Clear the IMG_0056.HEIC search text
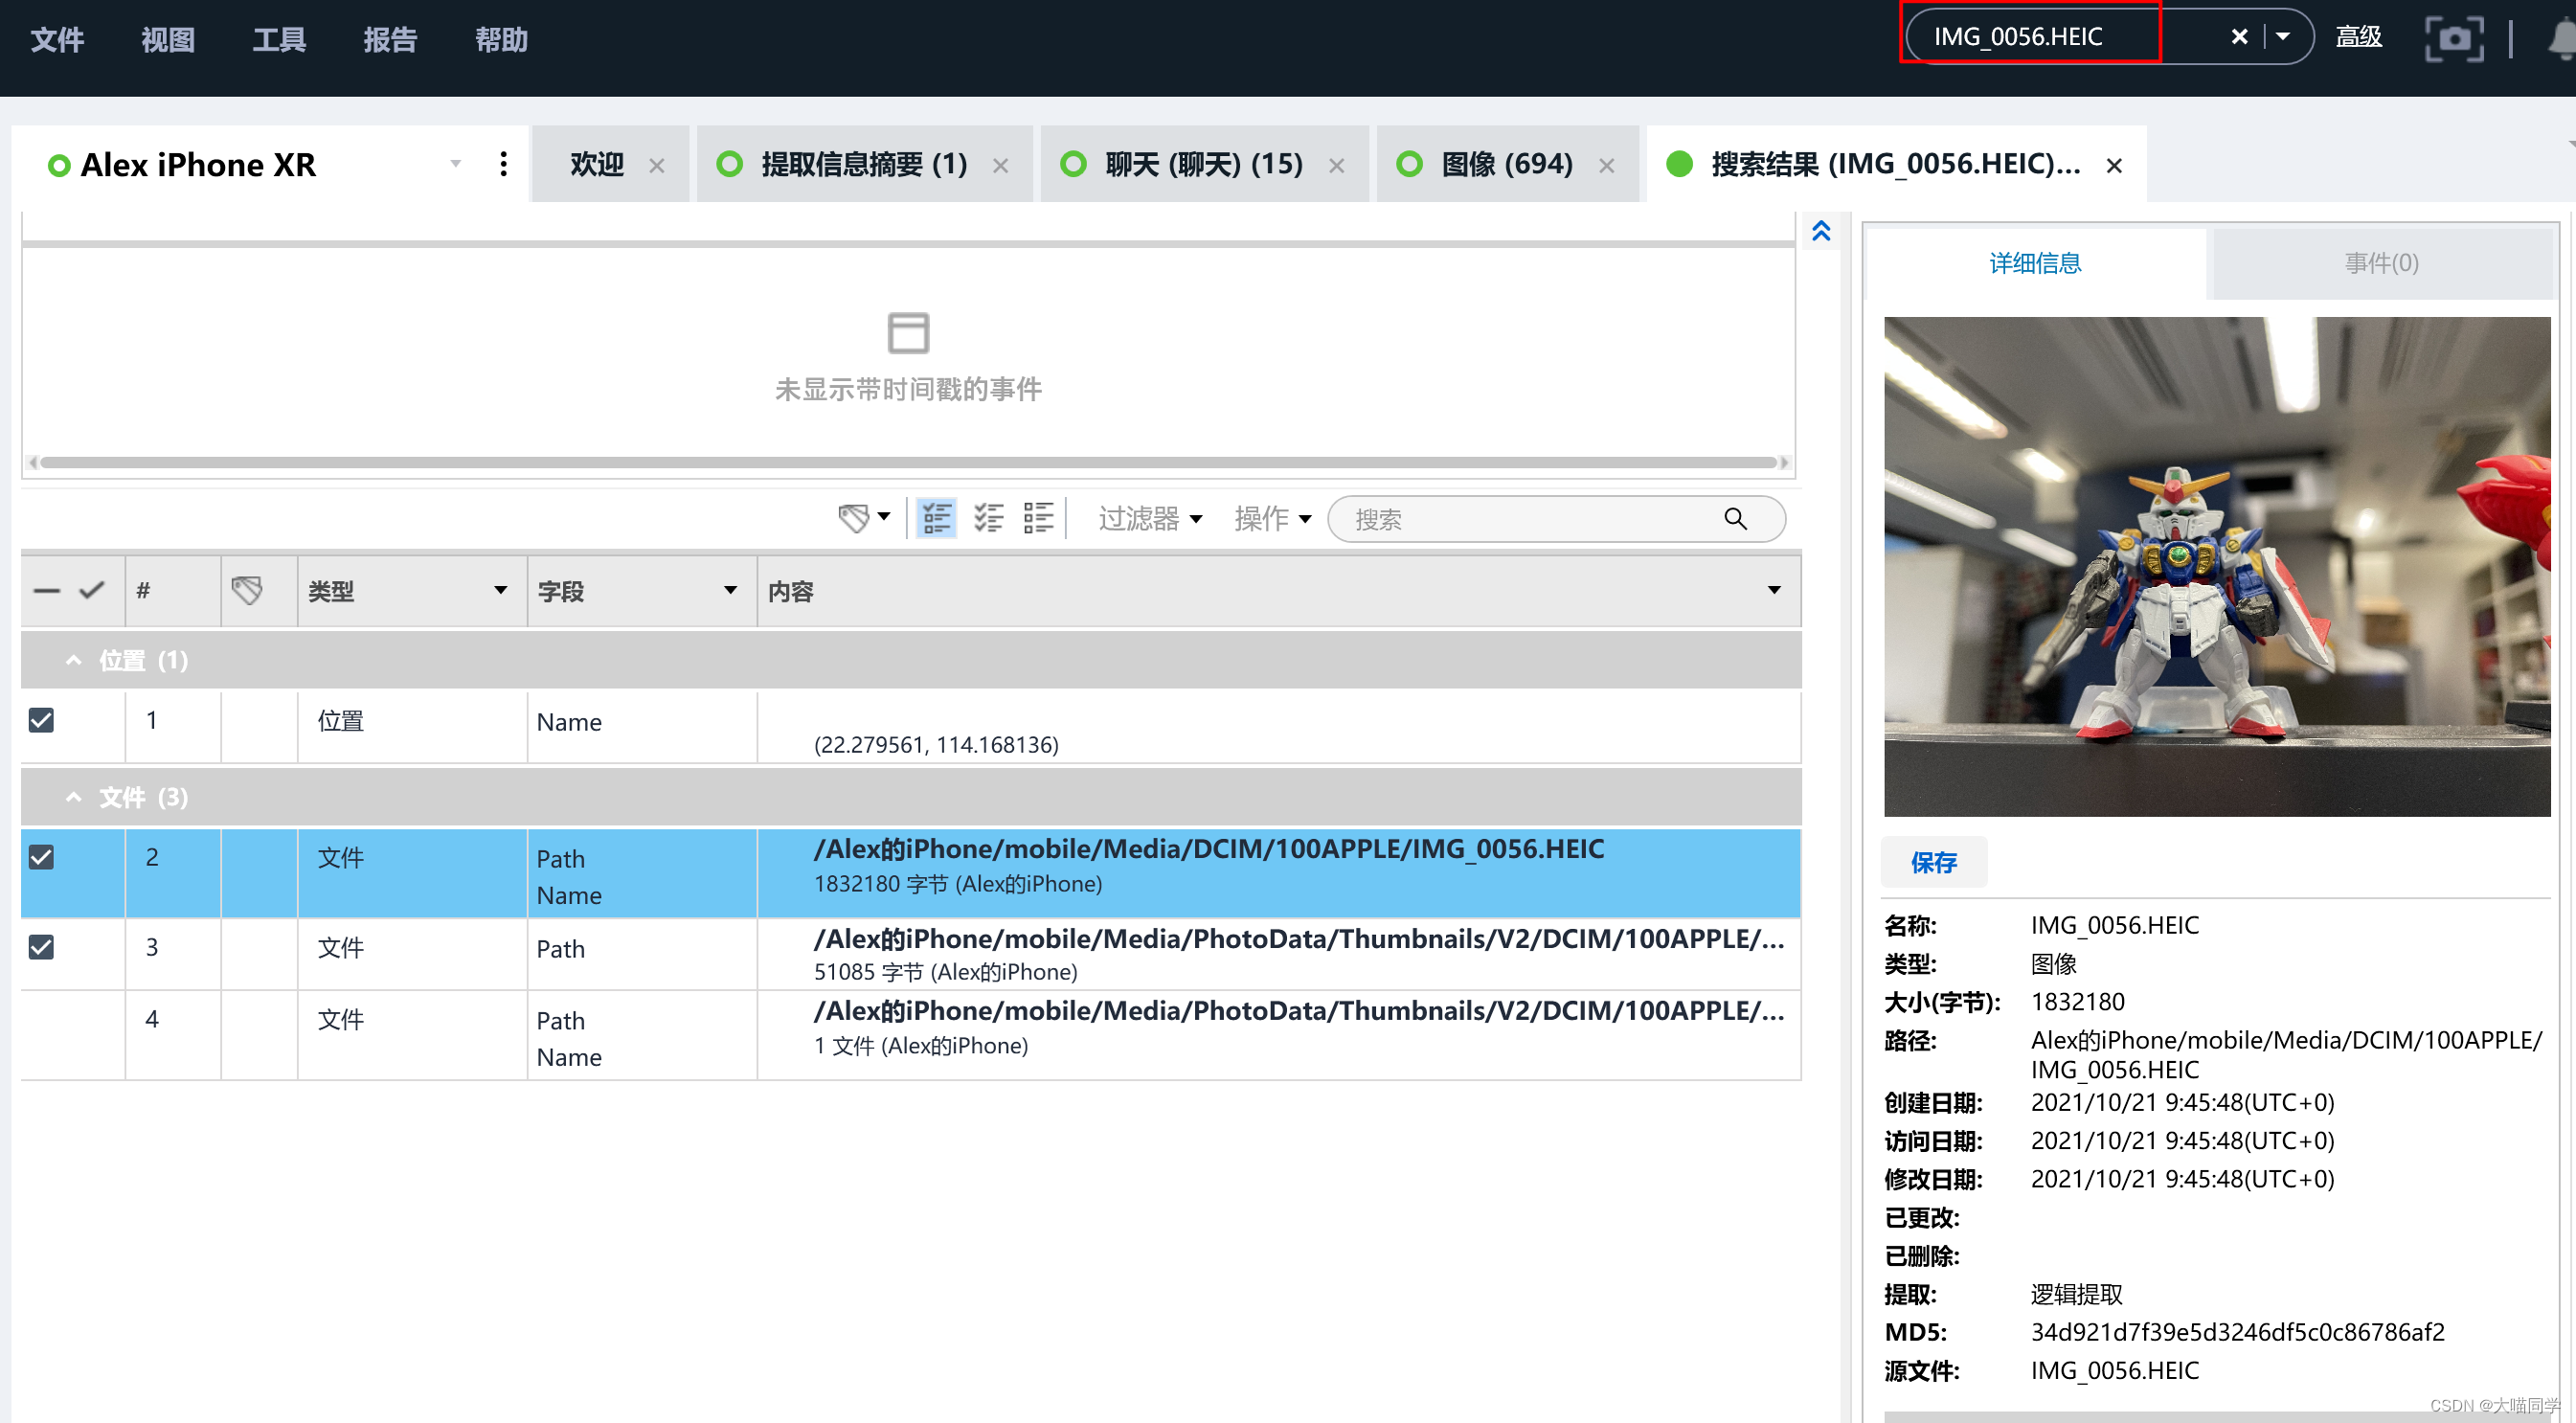The height and width of the screenshot is (1423, 2576). (x=2239, y=37)
